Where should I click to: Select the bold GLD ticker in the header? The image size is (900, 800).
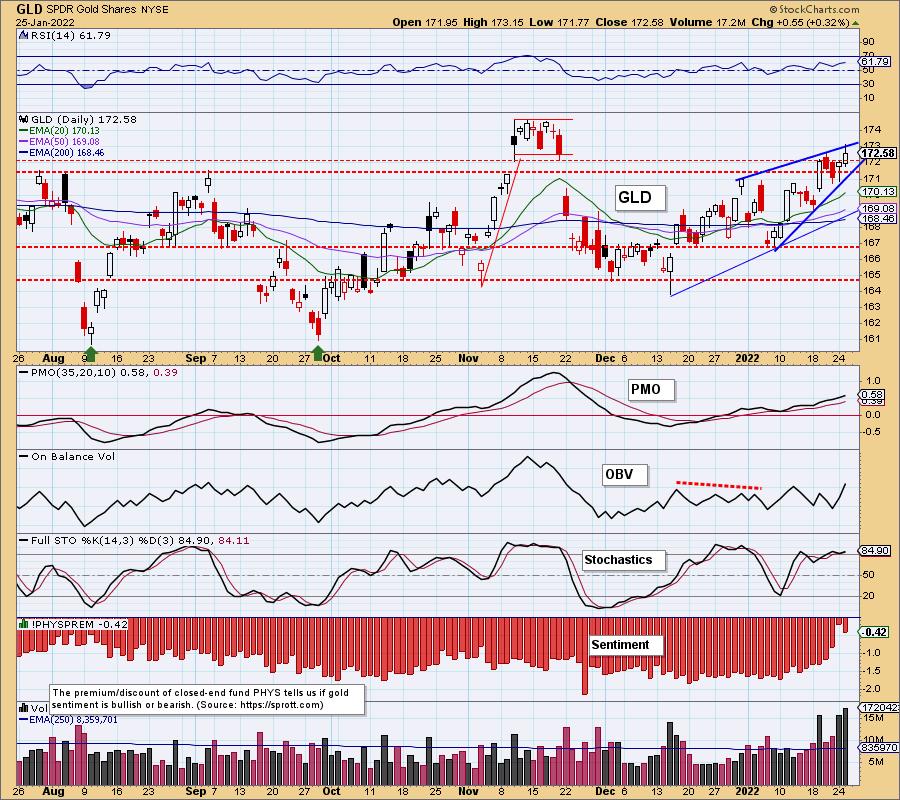tap(30, 10)
